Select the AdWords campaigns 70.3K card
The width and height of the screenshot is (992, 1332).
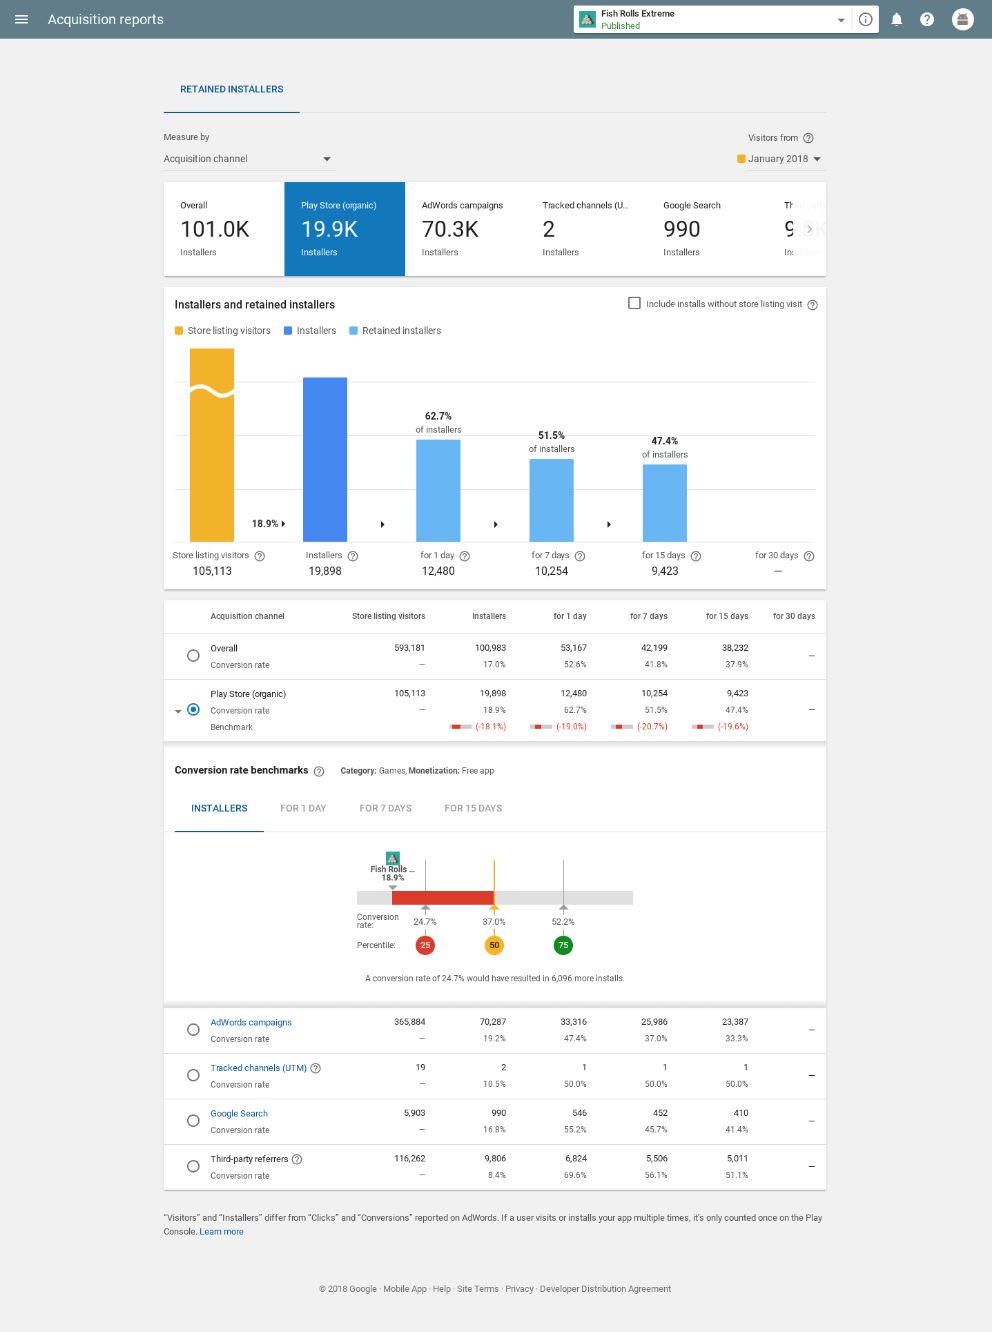[x=465, y=229]
